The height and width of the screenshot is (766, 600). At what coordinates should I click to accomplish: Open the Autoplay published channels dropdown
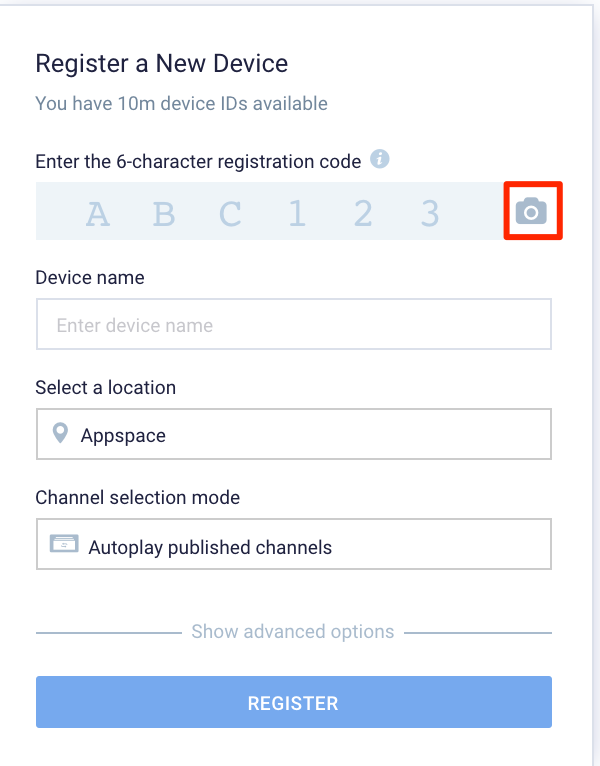pyautogui.click(x=294, y=544)
